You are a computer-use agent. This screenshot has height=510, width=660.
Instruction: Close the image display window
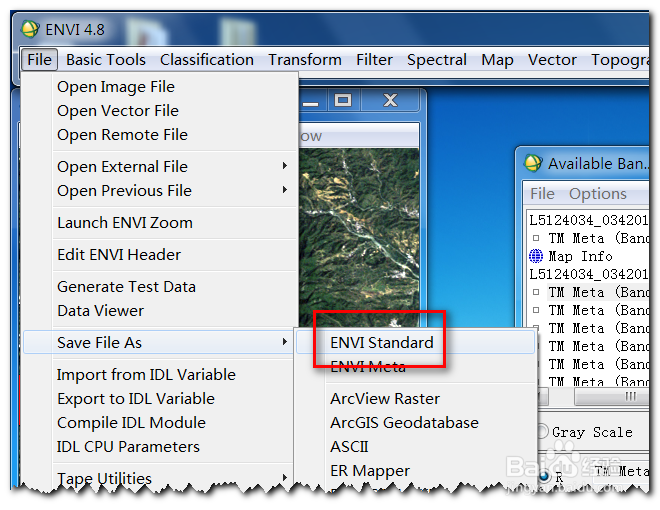(x=390, y=100)
